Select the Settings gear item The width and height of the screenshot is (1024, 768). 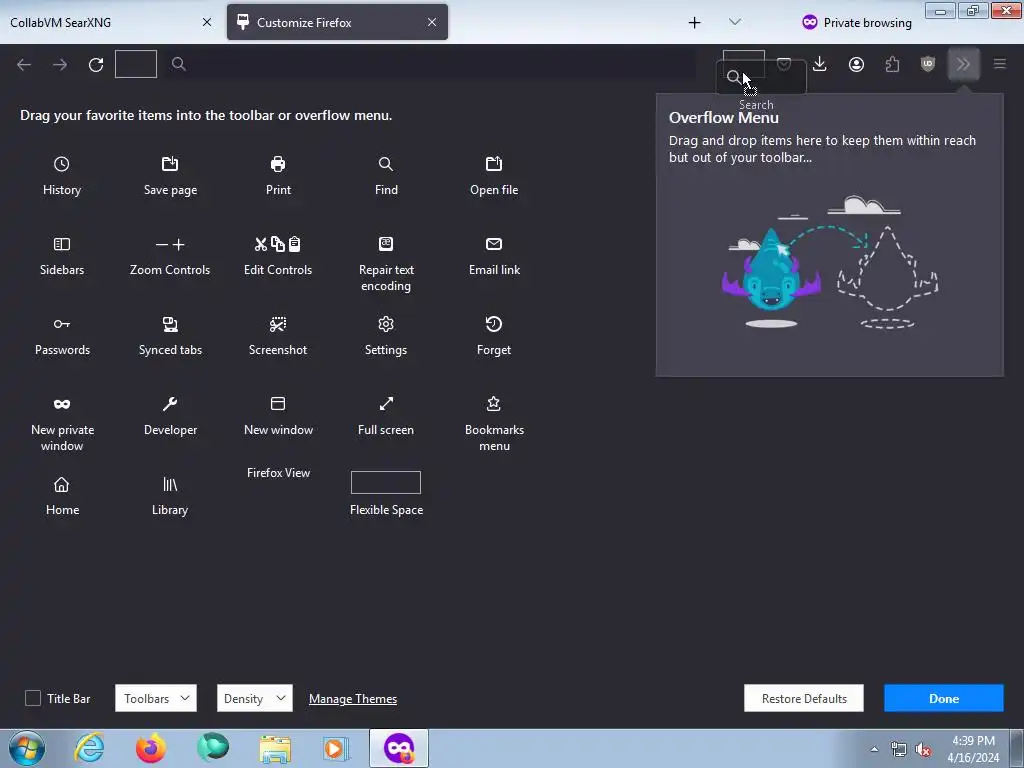tap(386, 324)
